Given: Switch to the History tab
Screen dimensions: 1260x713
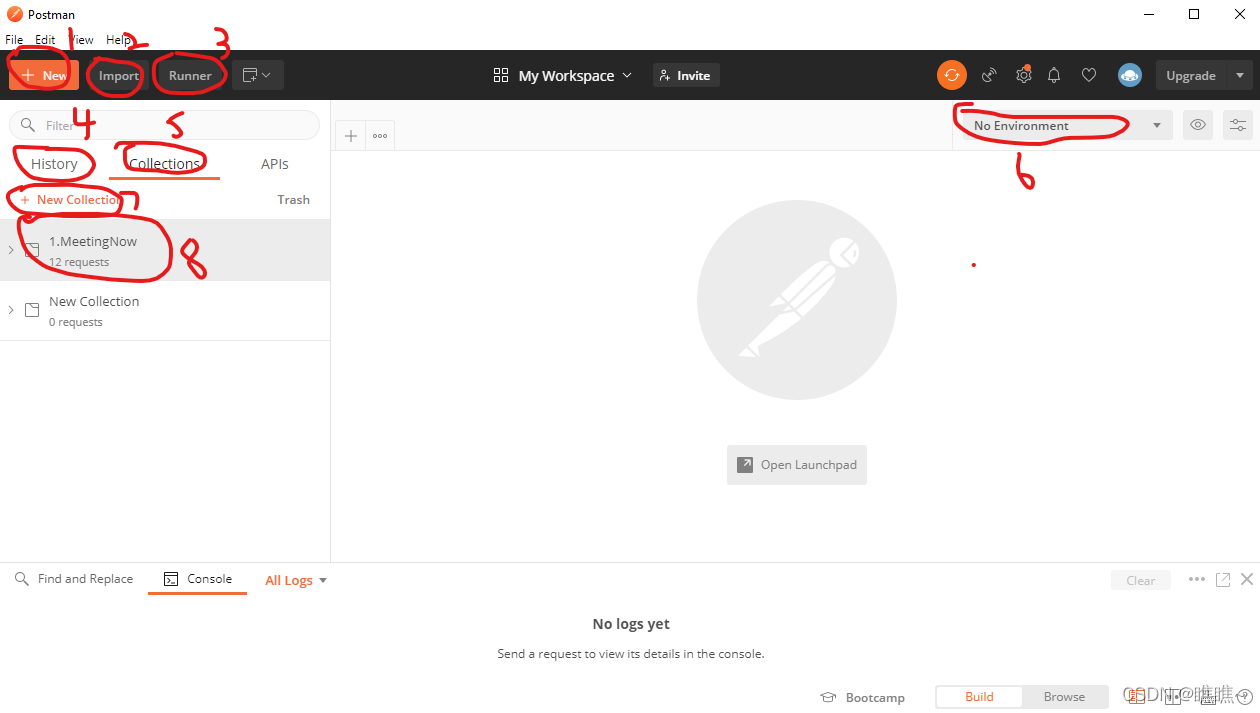Looking at the screenshot, I should [54, 164].
